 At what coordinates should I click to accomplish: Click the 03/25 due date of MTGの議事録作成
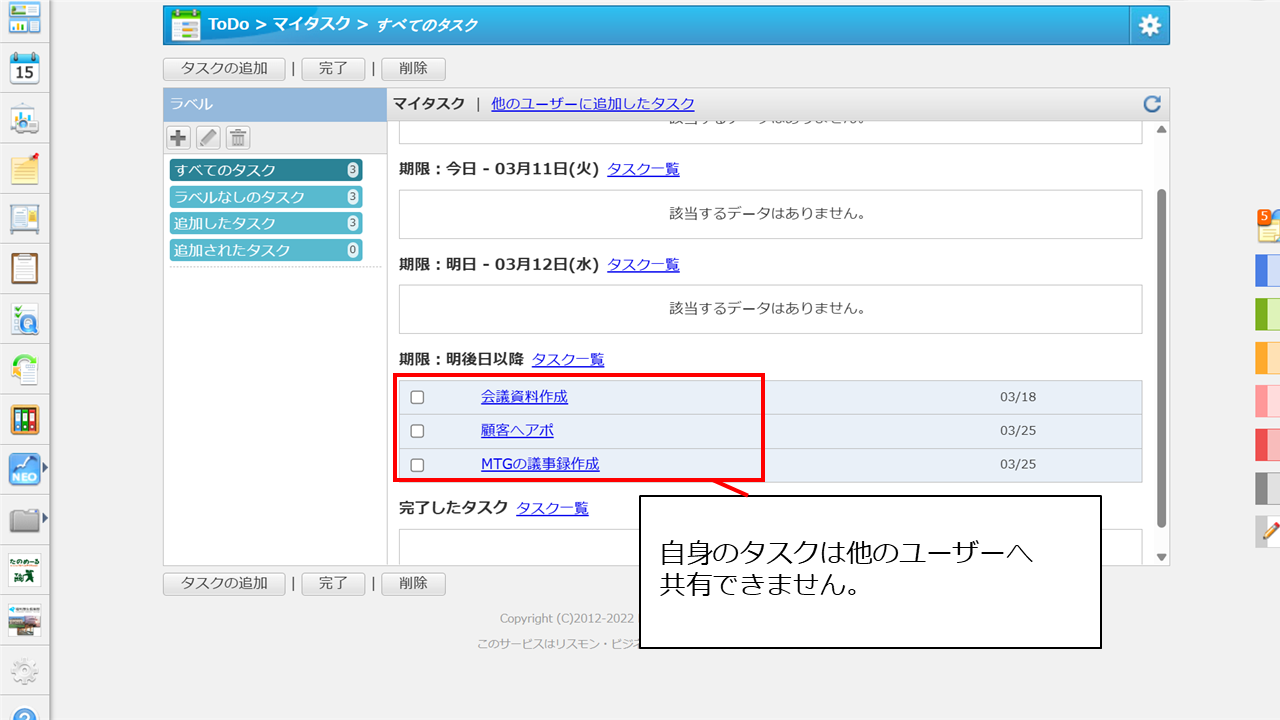point(1018,465)
